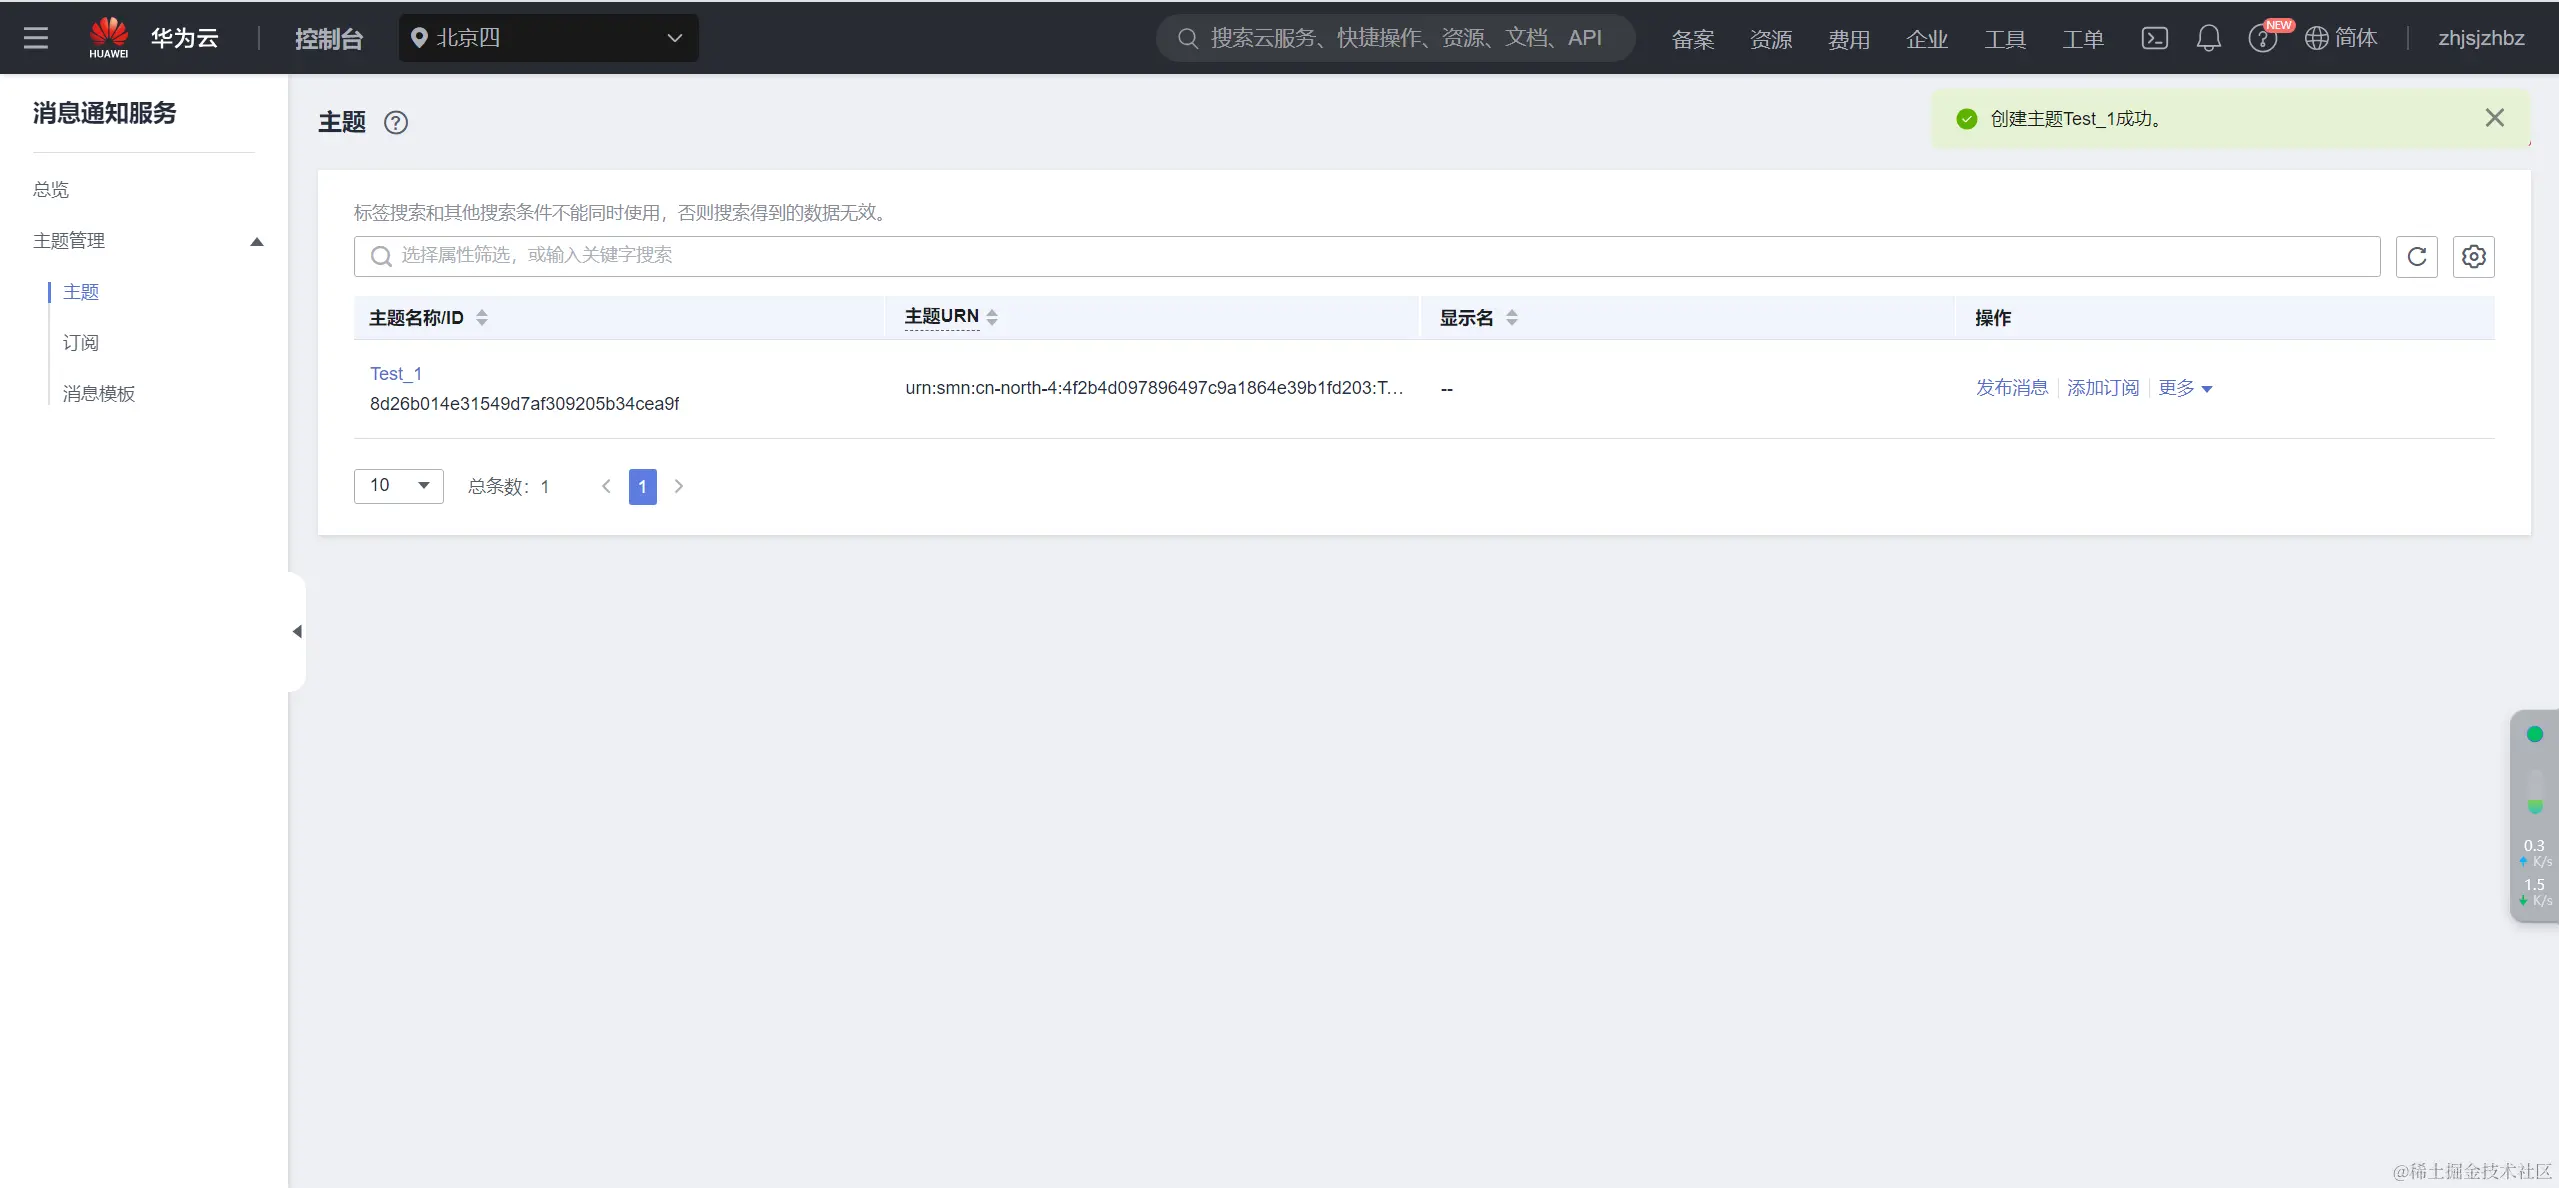Image resolution: width=2559 pixels, height=1188 pixels.
Task: Sort by 主题名称/ID column
Action: coord(482,318)
